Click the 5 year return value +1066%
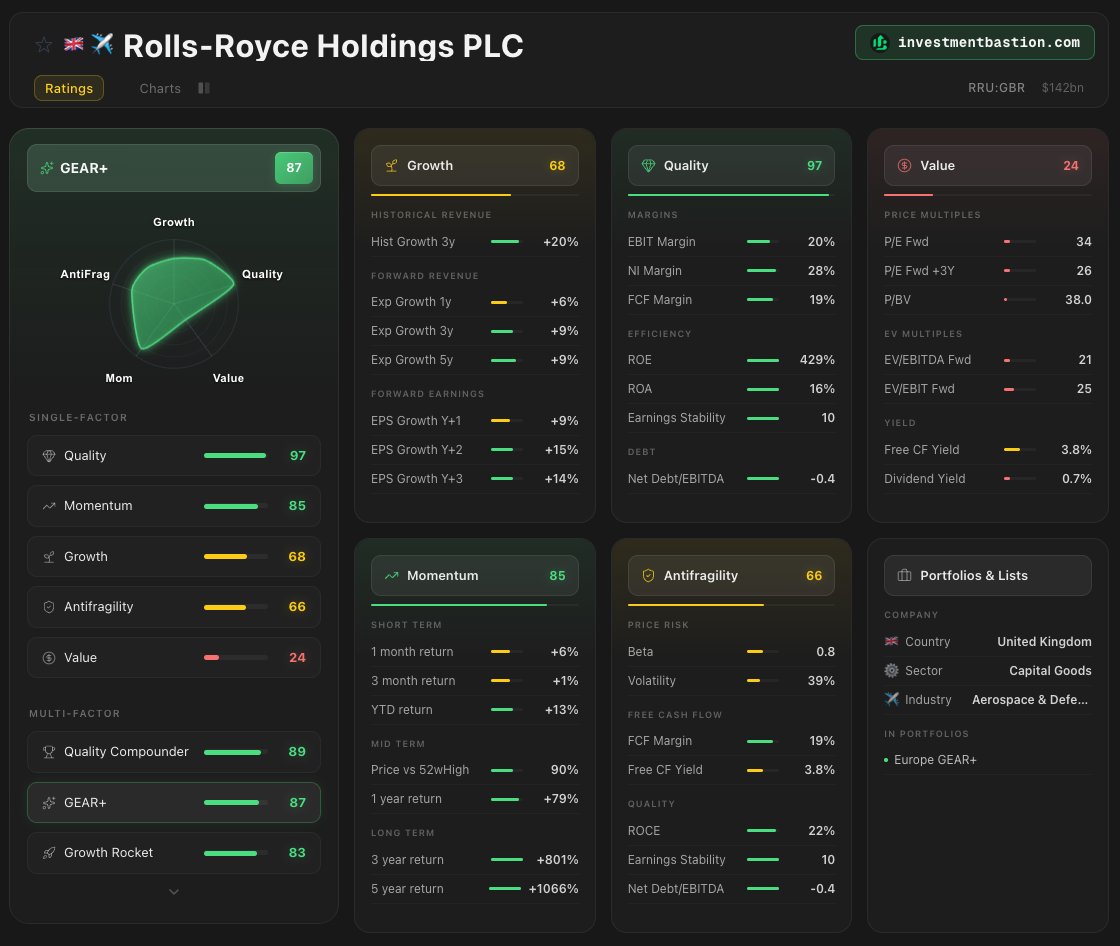Viewport: 1120px width, 946px height. pyautogui.click(x=553, y=889)
